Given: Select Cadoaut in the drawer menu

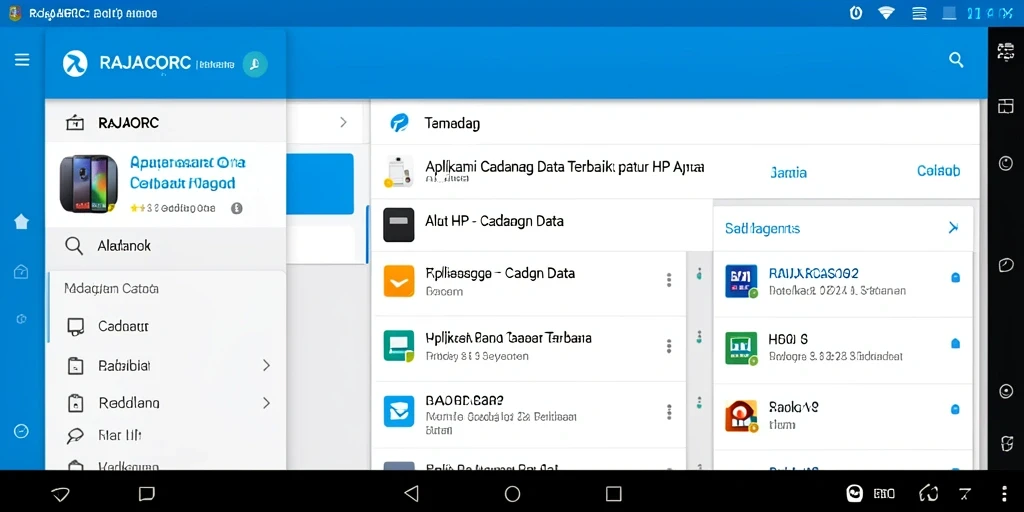Looking at the screenshot, I should tap(166, 327).
